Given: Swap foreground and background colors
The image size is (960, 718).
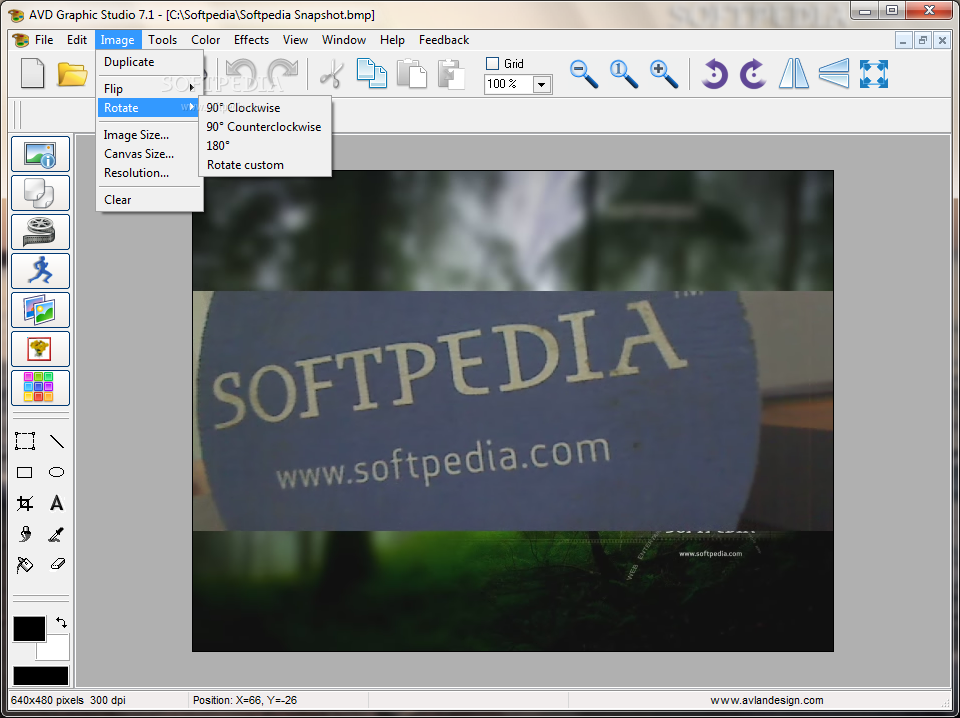Looking at the screenshot, I should [61, 623].
